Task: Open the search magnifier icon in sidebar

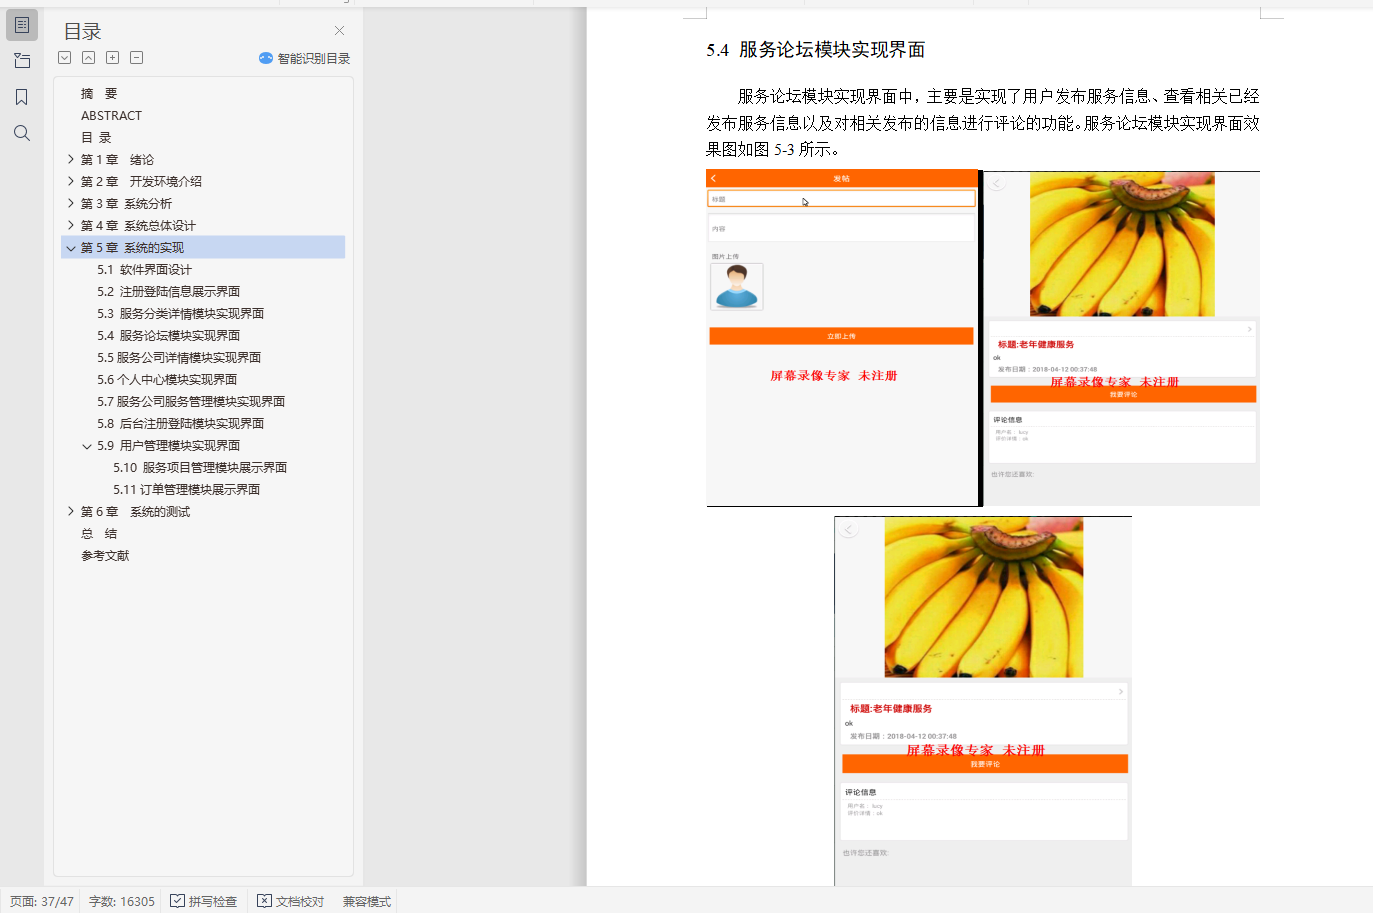Action: tap(22, 133)
